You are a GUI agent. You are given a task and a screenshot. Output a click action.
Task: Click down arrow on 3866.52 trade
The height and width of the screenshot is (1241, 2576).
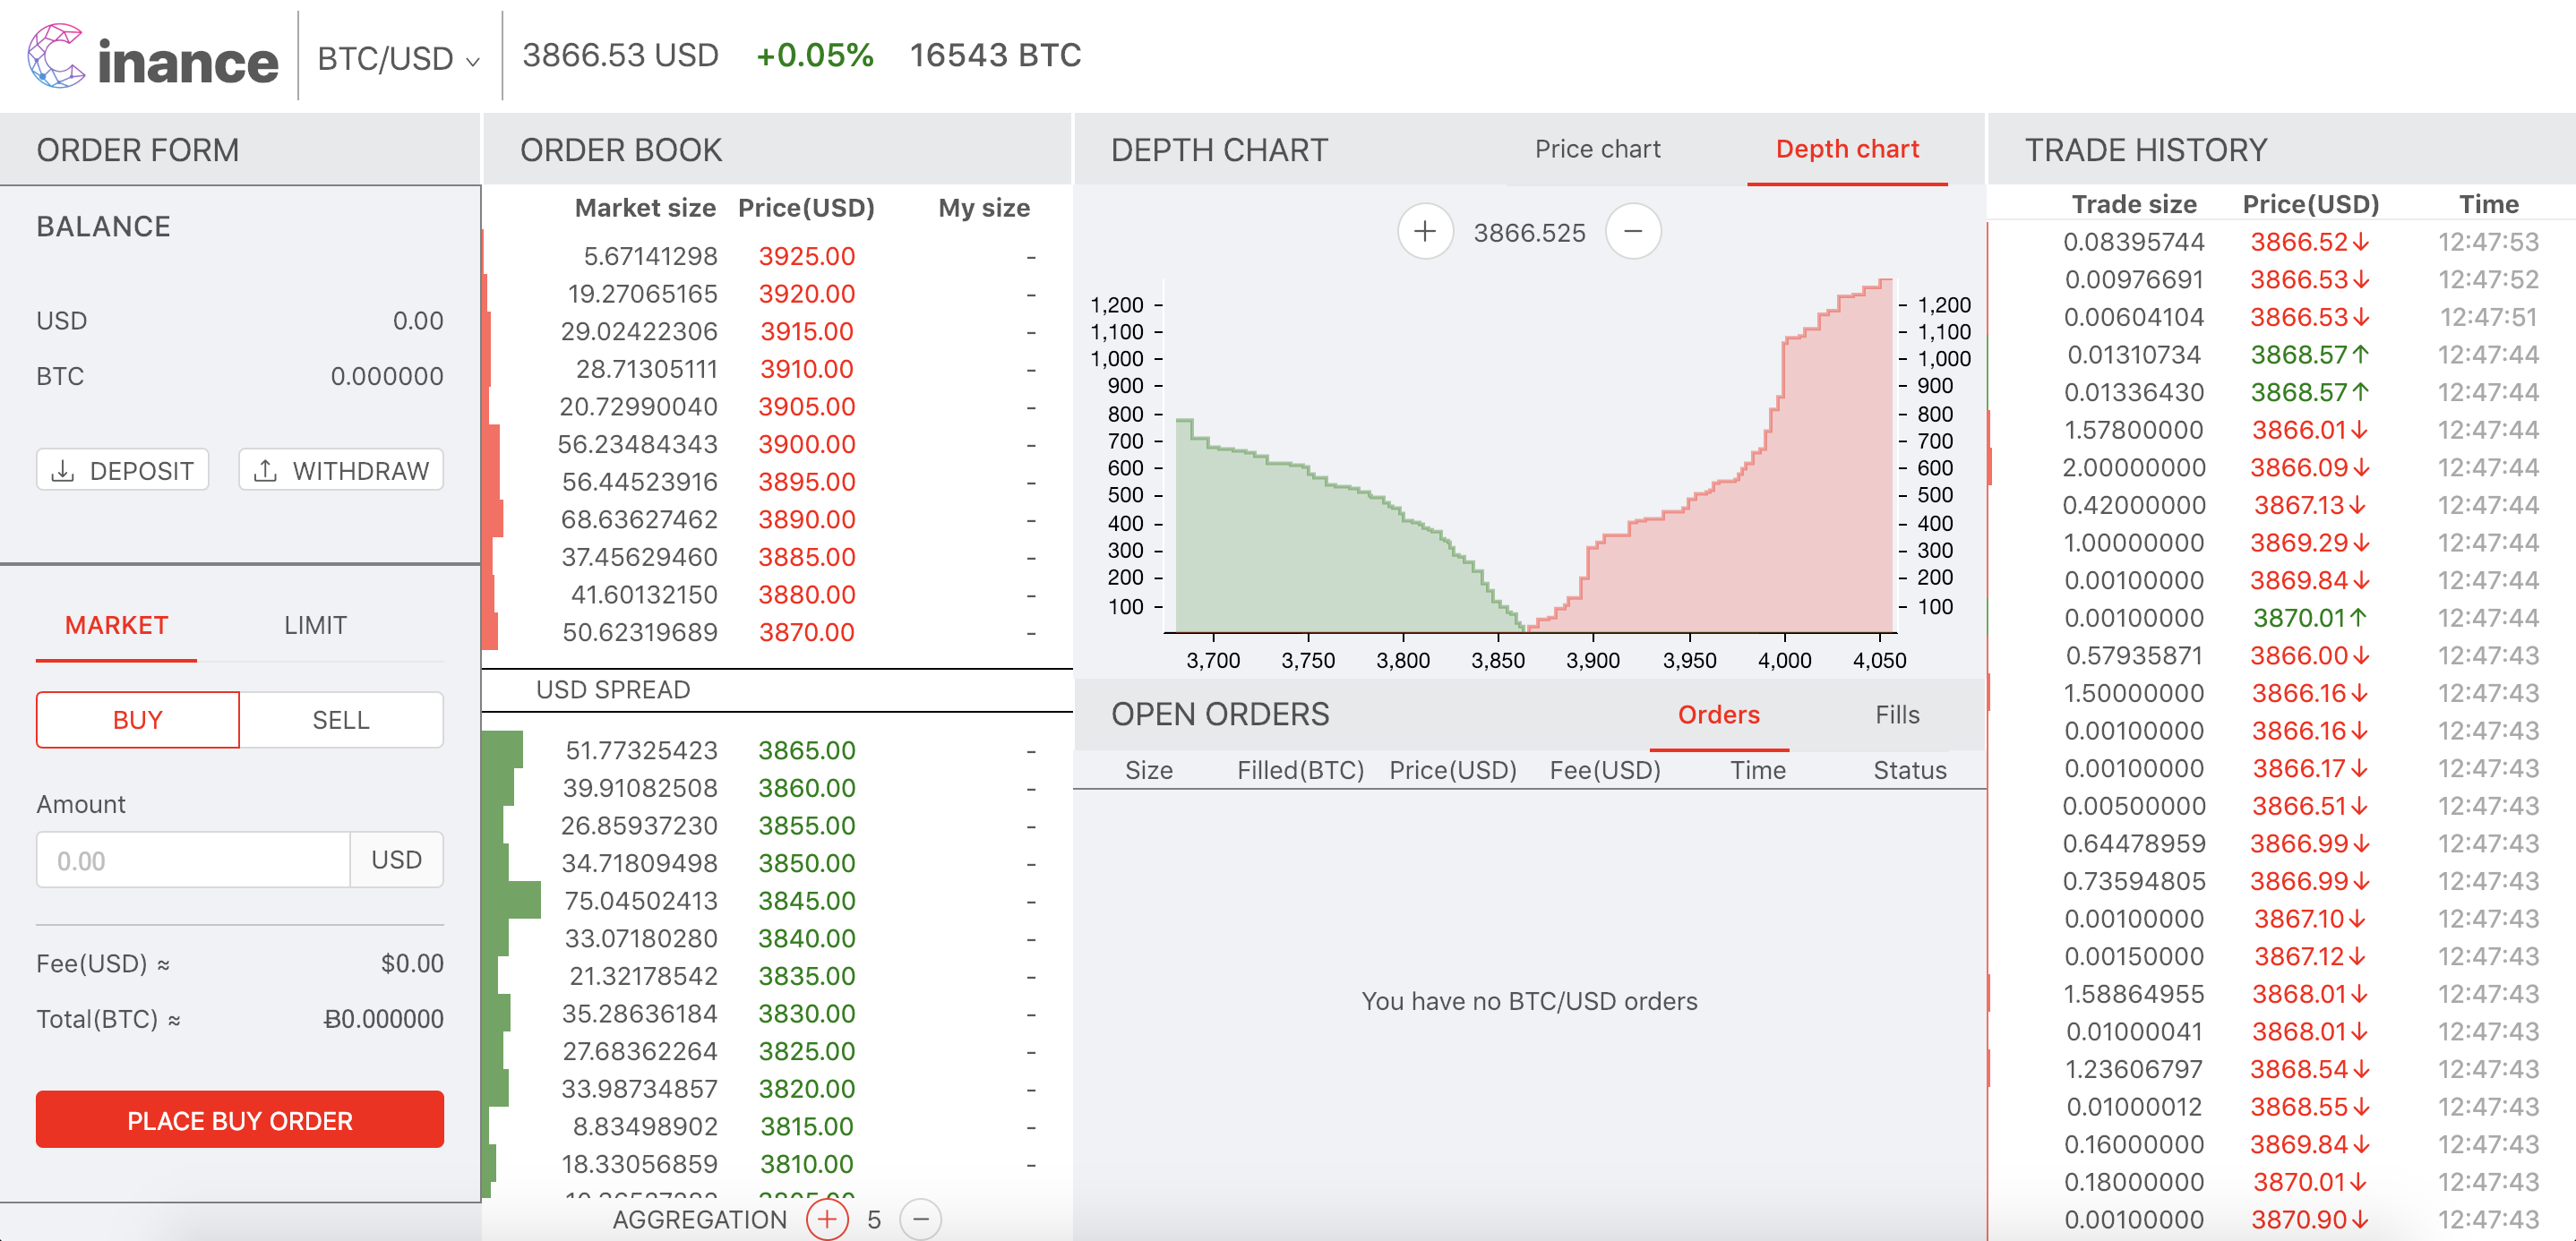point(2361,242)
